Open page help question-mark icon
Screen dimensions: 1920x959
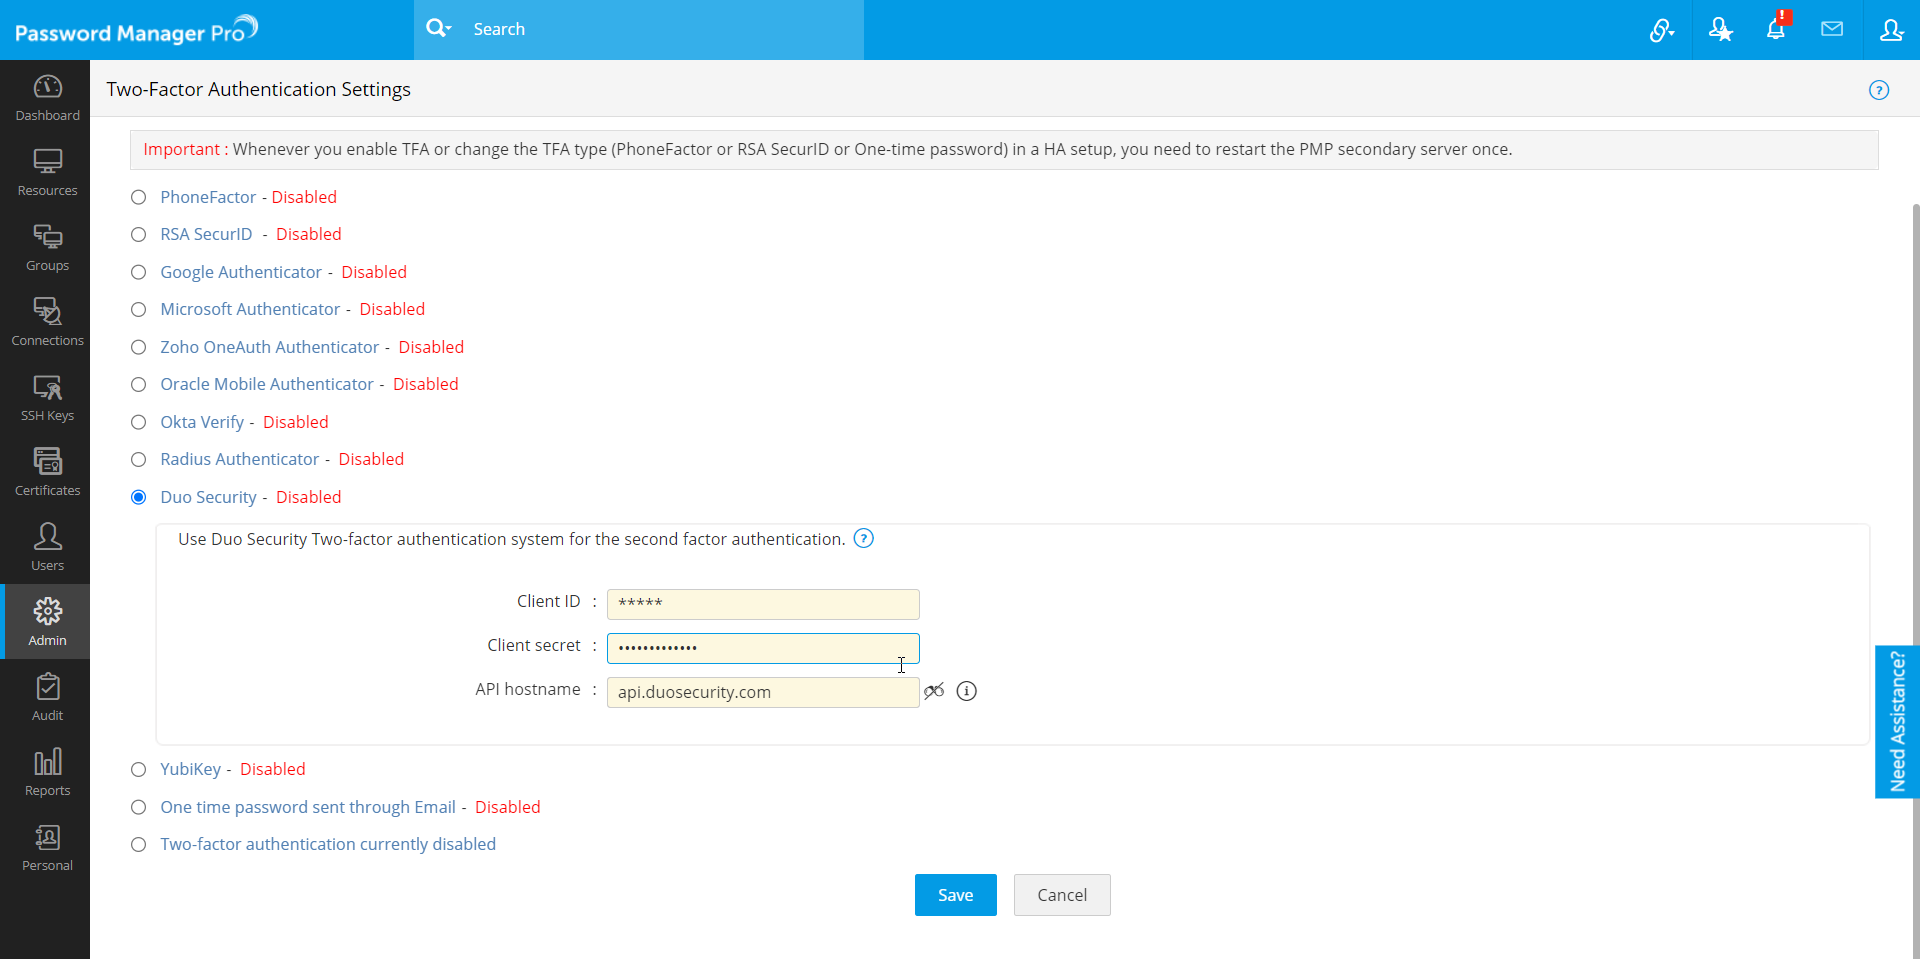coord(1879,90)
